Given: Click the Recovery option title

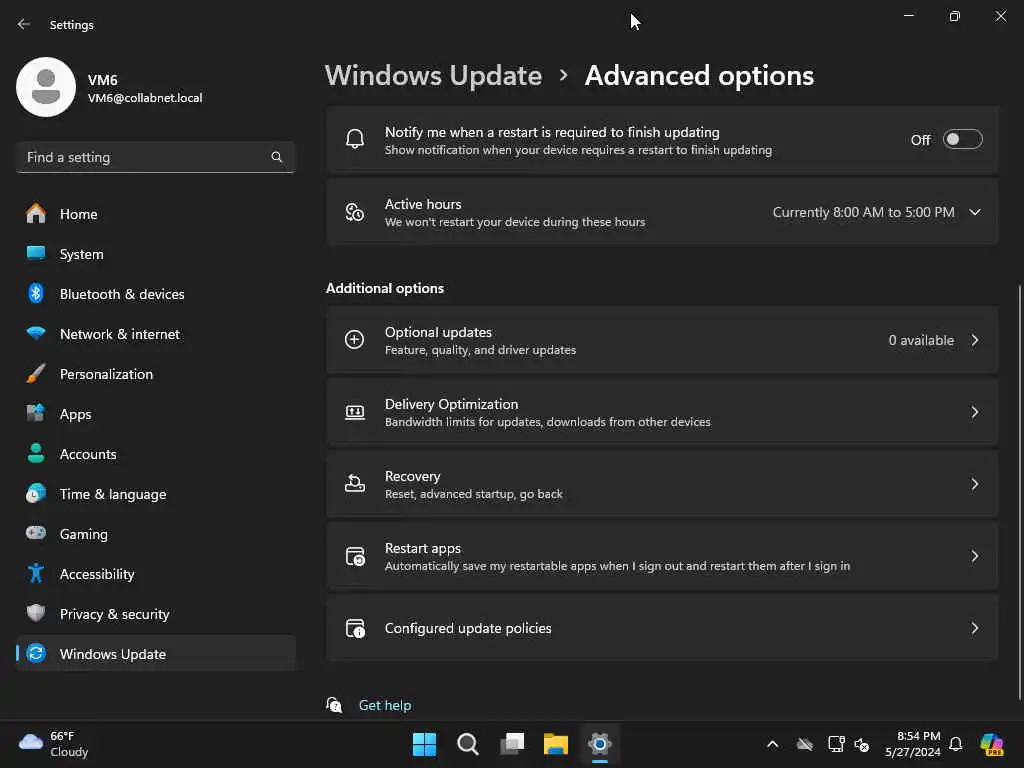Looking at the screenshot, I should coord(413,476).
